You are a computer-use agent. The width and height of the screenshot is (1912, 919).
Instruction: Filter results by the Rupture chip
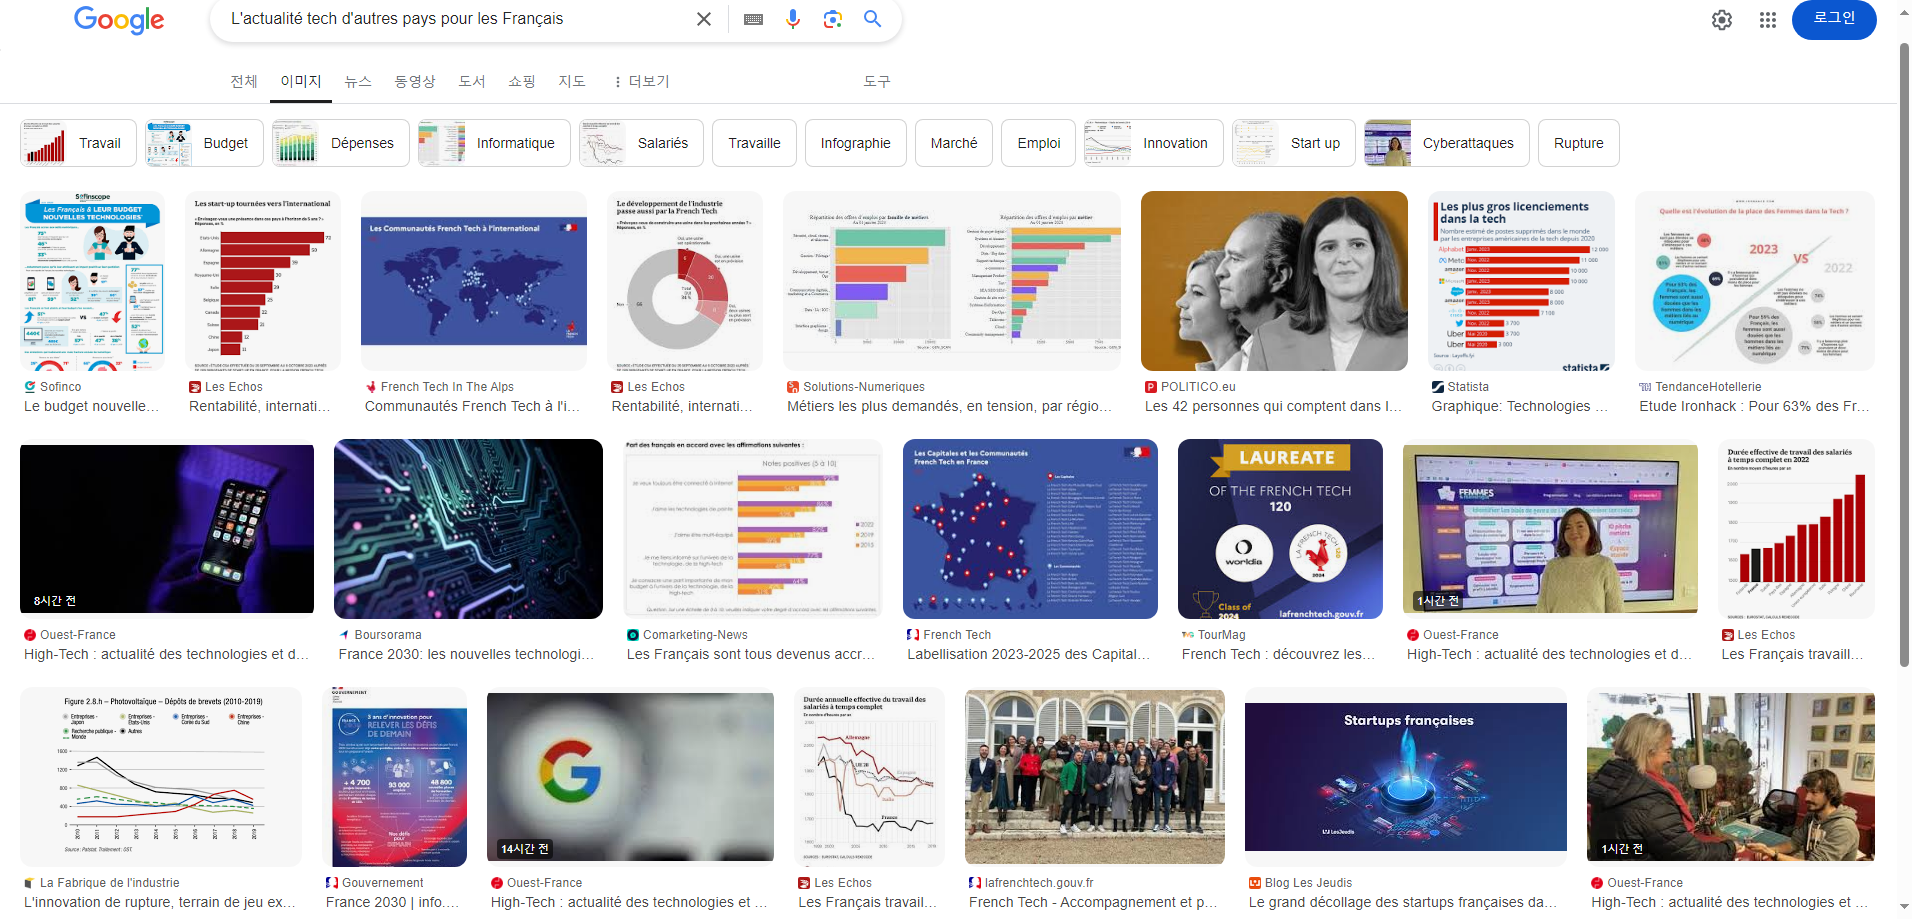pos(1578,143)
